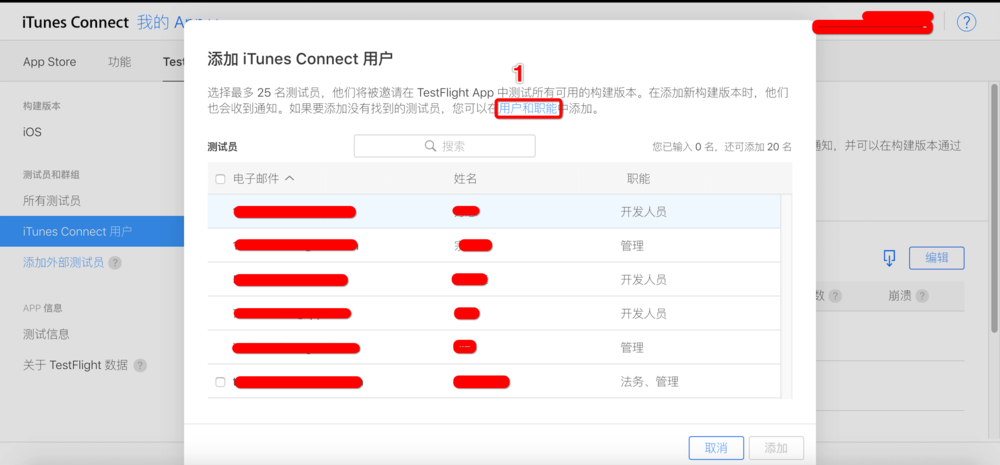The image size is (1000, 465).
Task: Click the dialog table vertical scrollbar
Action: [786, 297]
